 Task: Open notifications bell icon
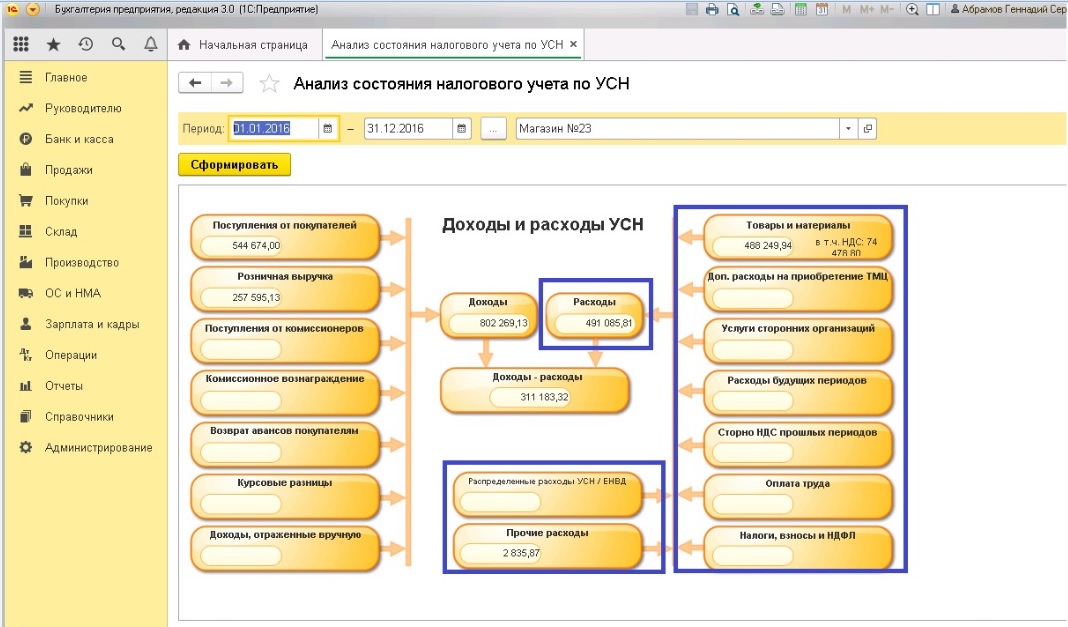coord(151,44)
